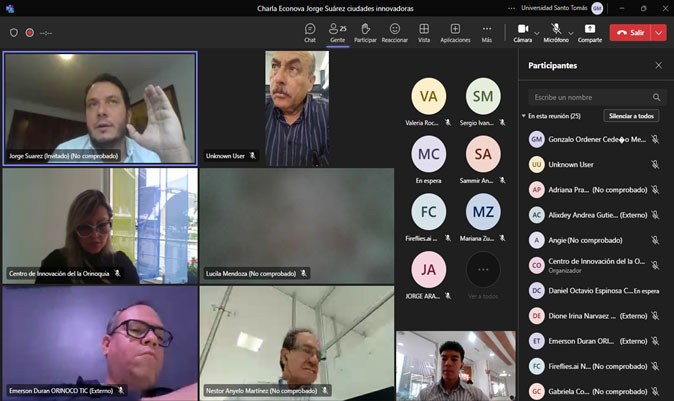This screenshot has width=674, height=401.
Task: Open the dropdown arrow beside Salir
Action: (x=658, y=32)
